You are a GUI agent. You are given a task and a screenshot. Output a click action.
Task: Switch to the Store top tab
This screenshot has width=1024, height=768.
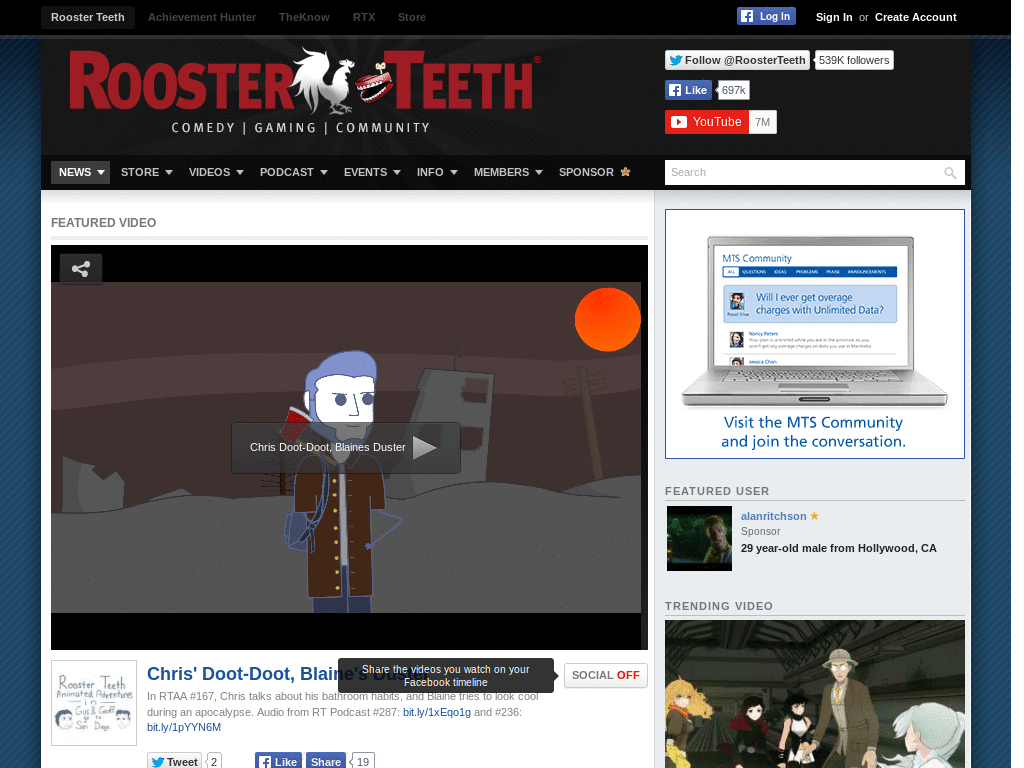pyautogui.click(x=411, y=17)
